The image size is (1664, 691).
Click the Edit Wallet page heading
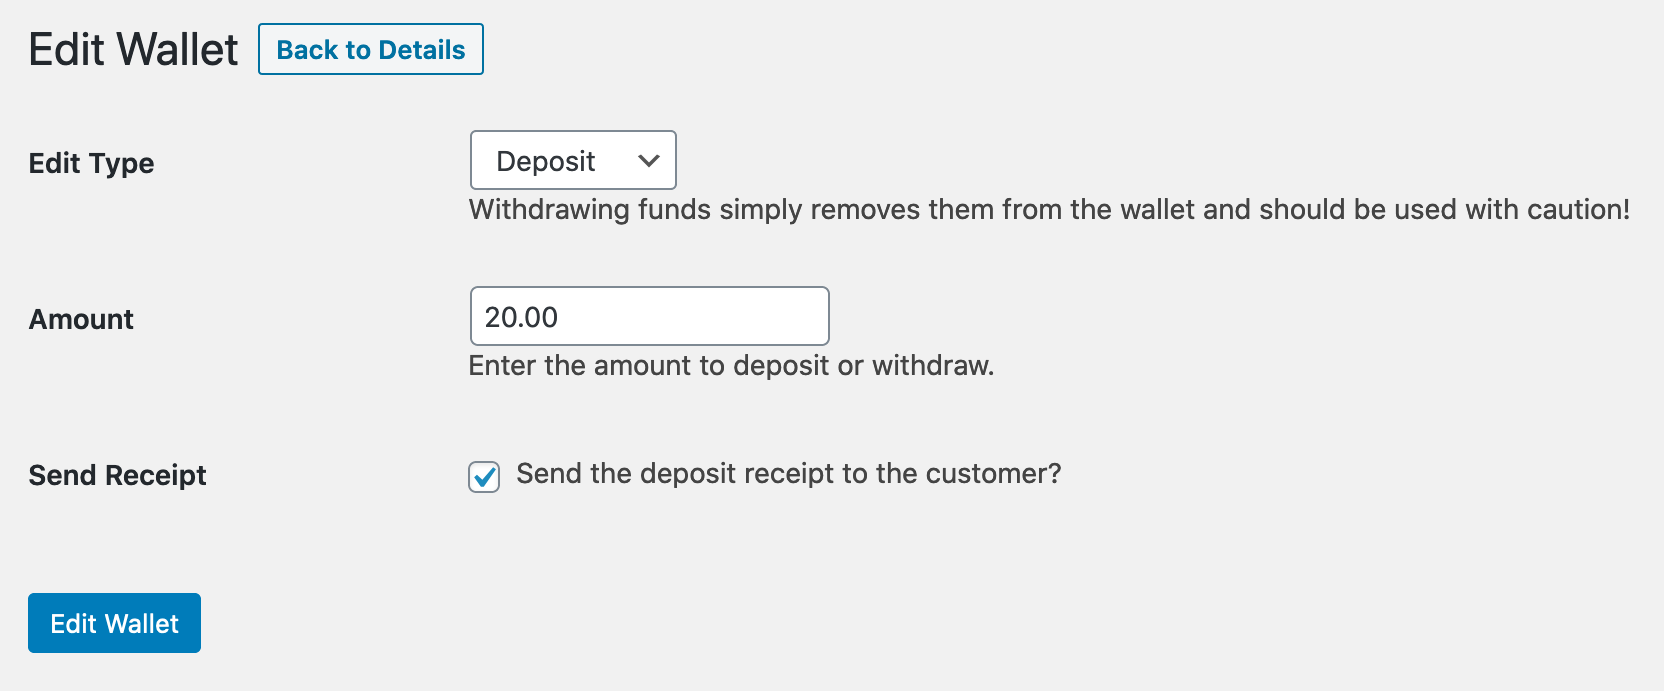pos(134,50)
